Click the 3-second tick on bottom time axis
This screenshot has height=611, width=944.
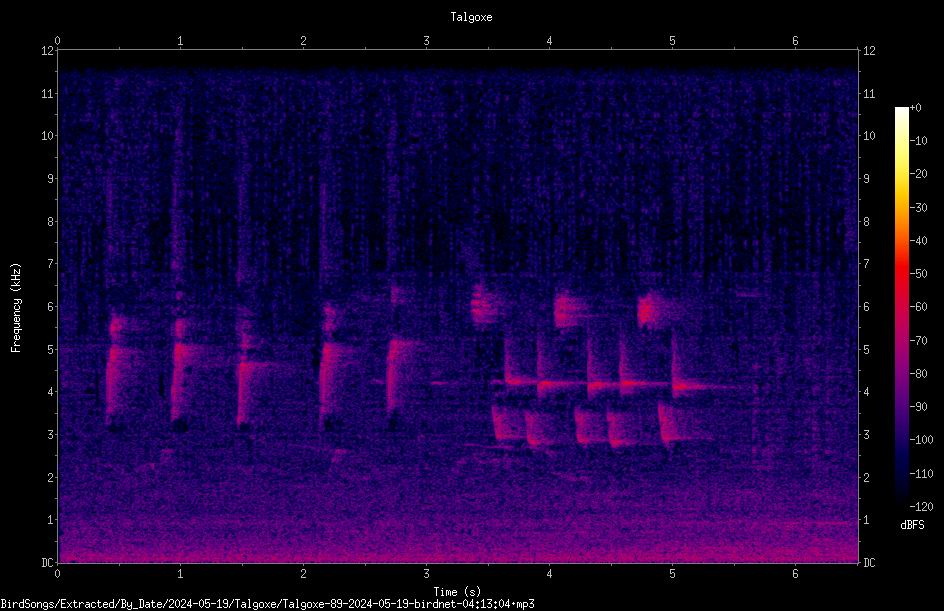[426, 574]
